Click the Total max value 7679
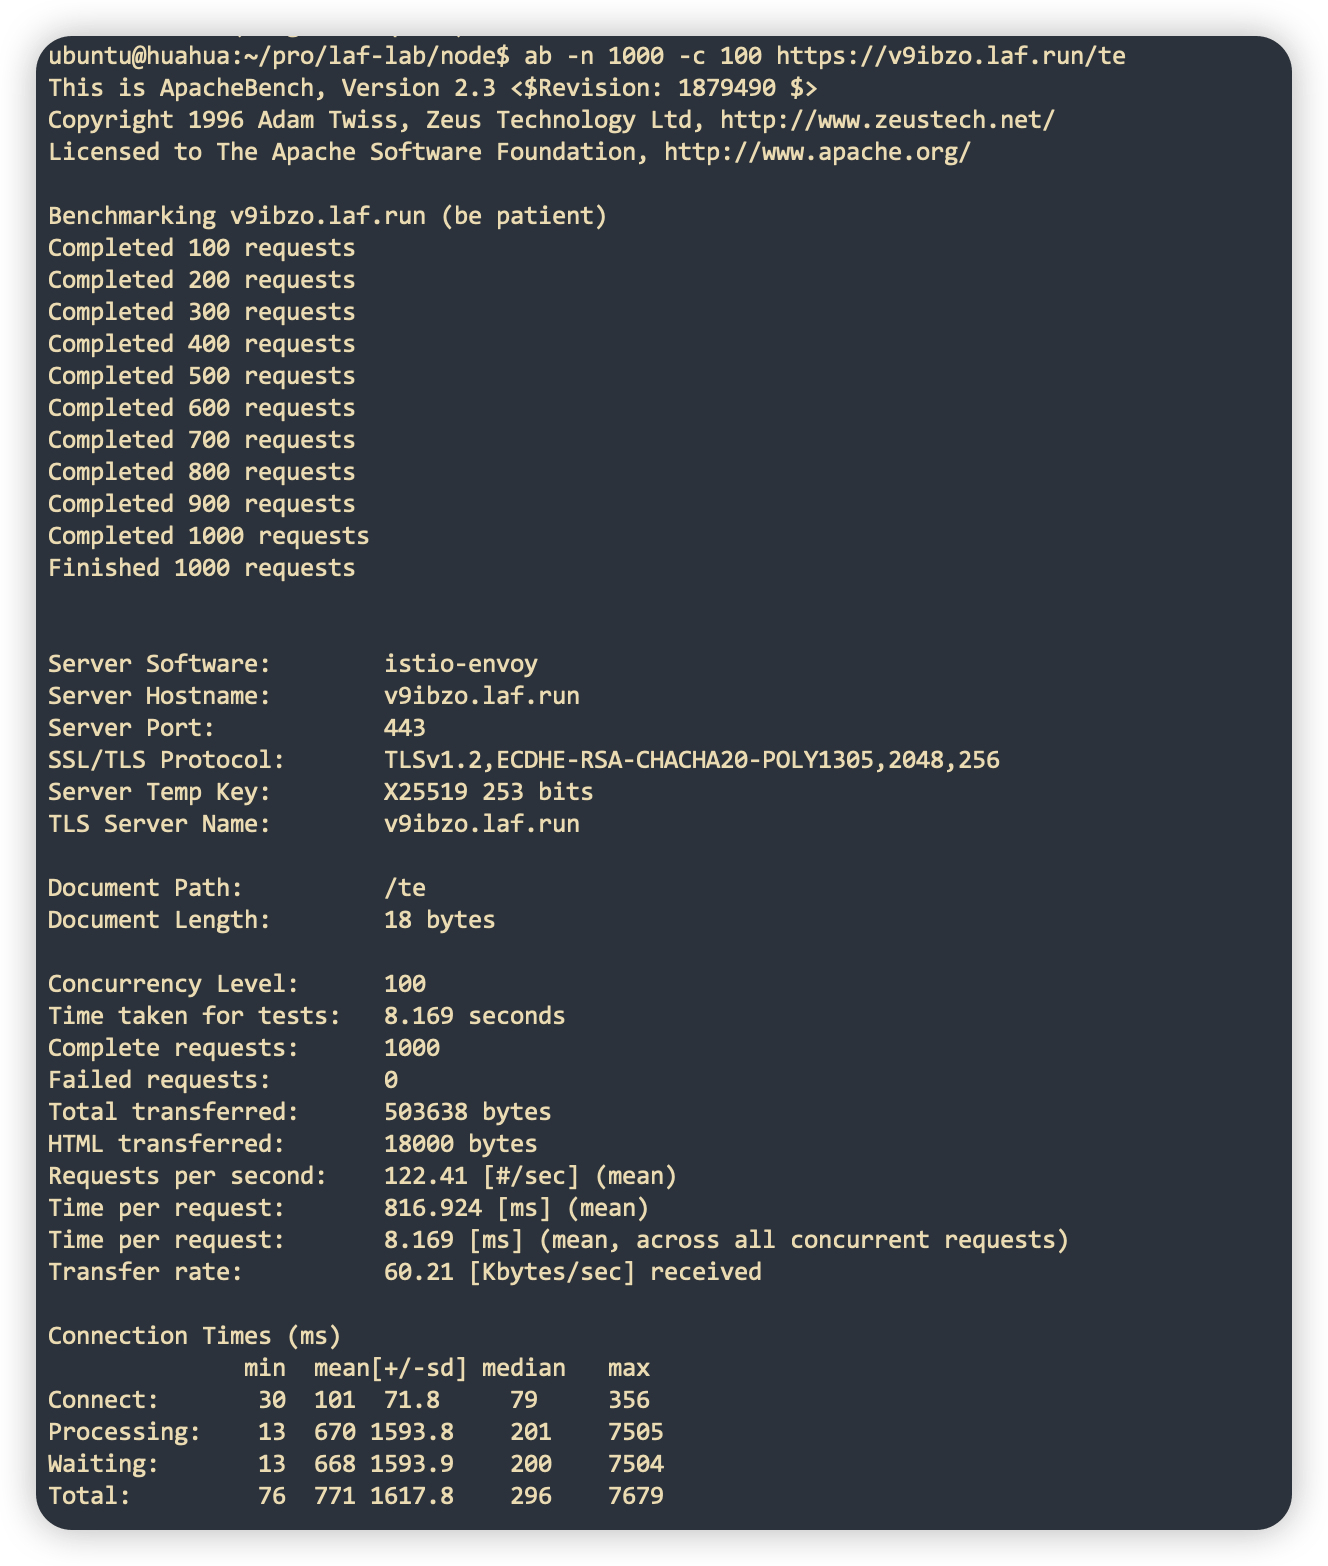This screenshot has height=1566, width=1328. (635, 1496)
